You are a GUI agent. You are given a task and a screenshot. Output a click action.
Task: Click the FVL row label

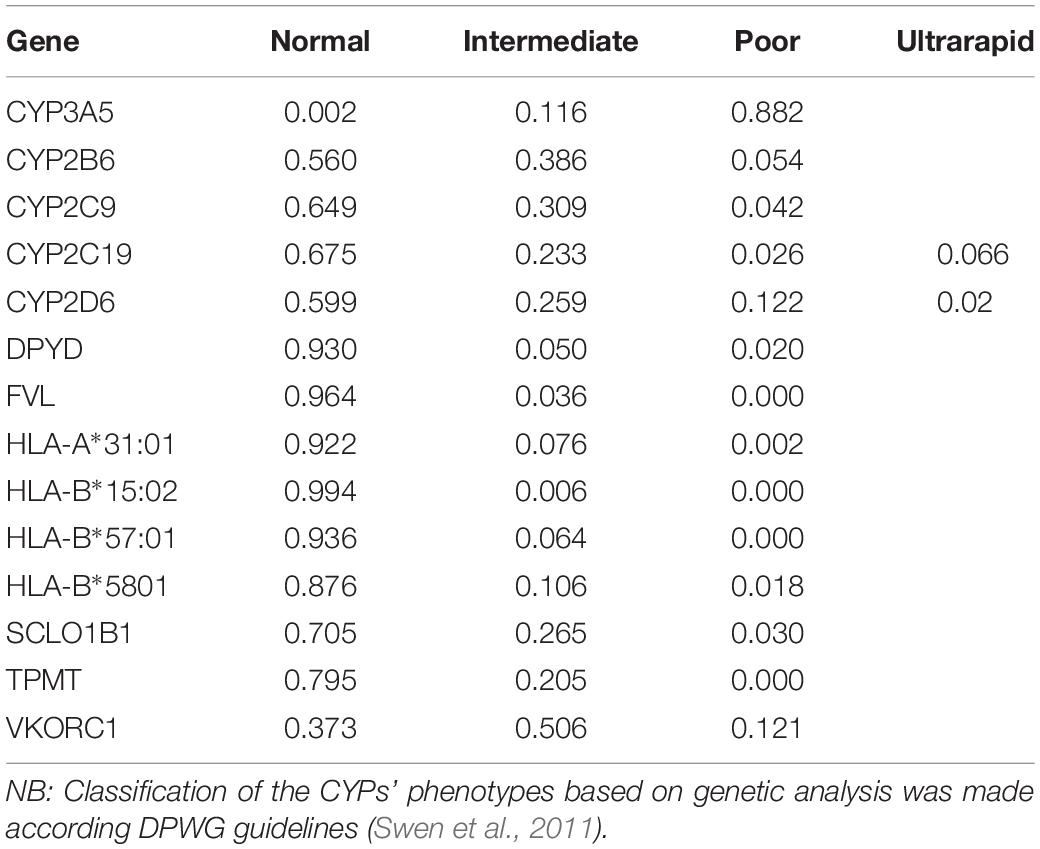point(31,396)
